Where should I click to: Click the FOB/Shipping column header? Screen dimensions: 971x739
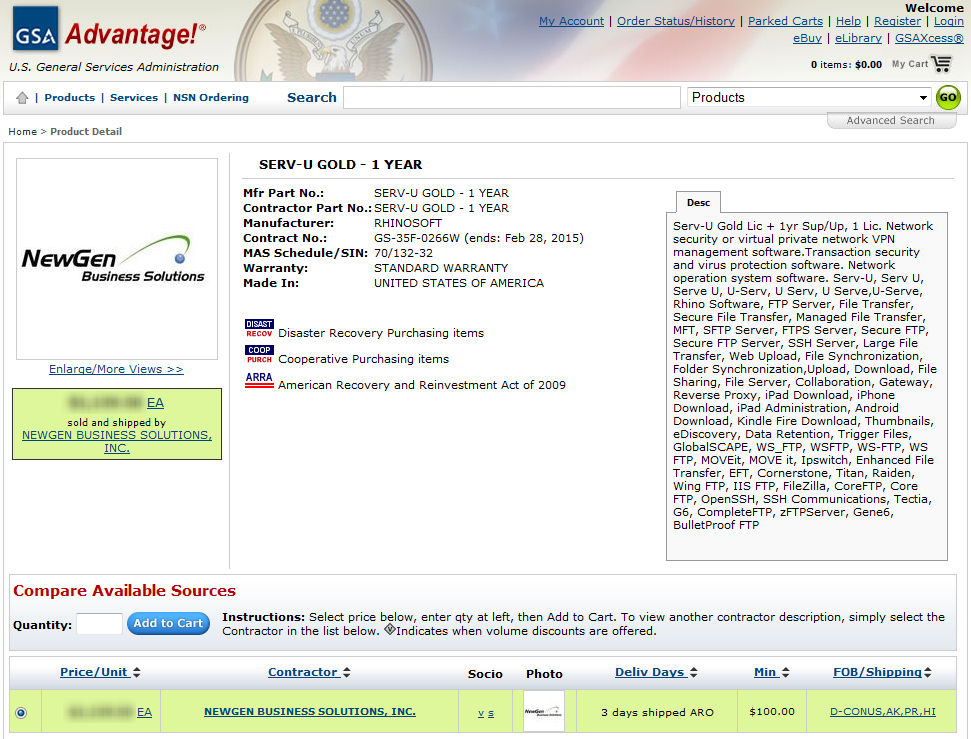(877, 672)
